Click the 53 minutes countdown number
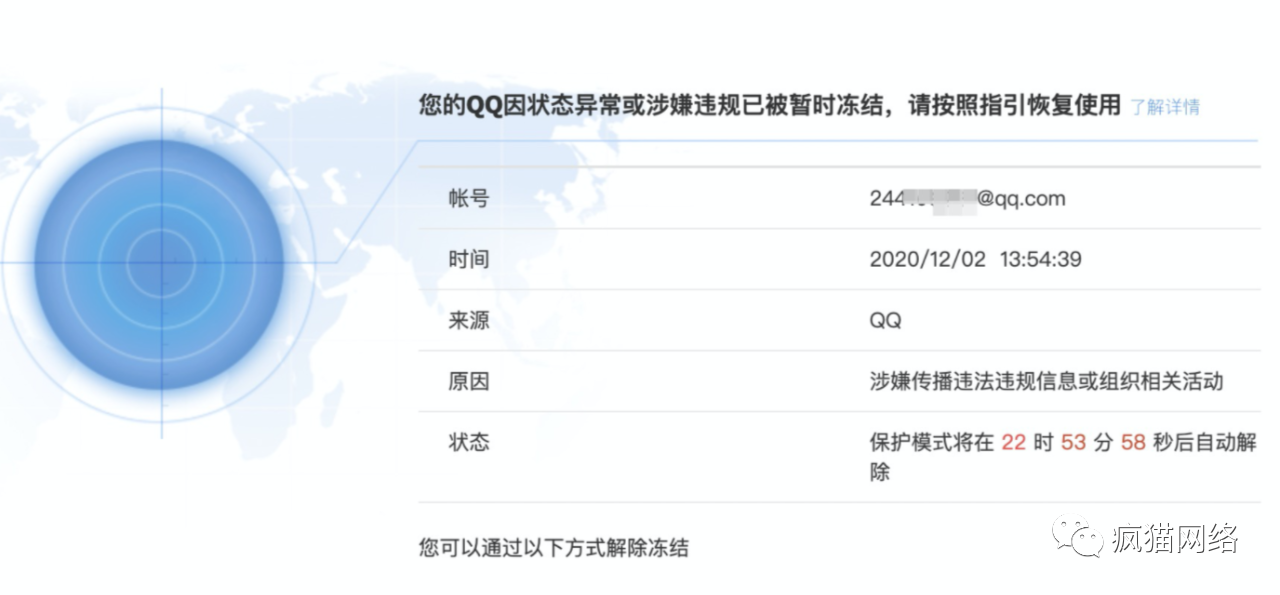This screenshot has width=1280, height=595. tap(1073, 442)
